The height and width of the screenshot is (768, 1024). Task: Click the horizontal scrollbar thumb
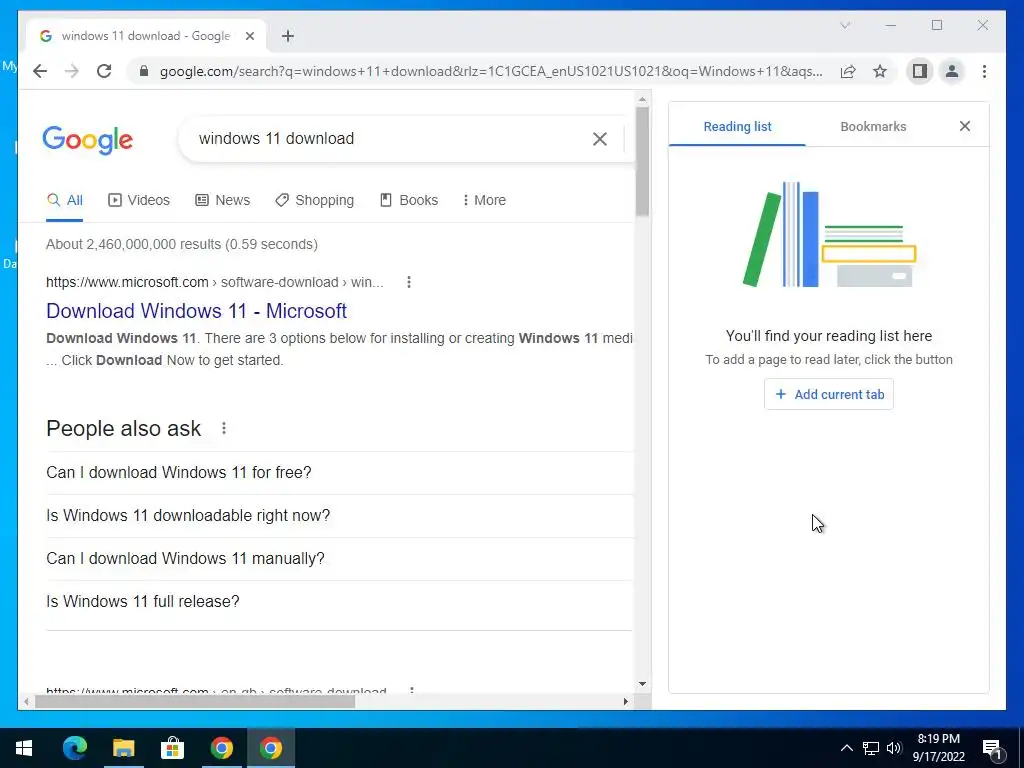(x=195, y=701)
